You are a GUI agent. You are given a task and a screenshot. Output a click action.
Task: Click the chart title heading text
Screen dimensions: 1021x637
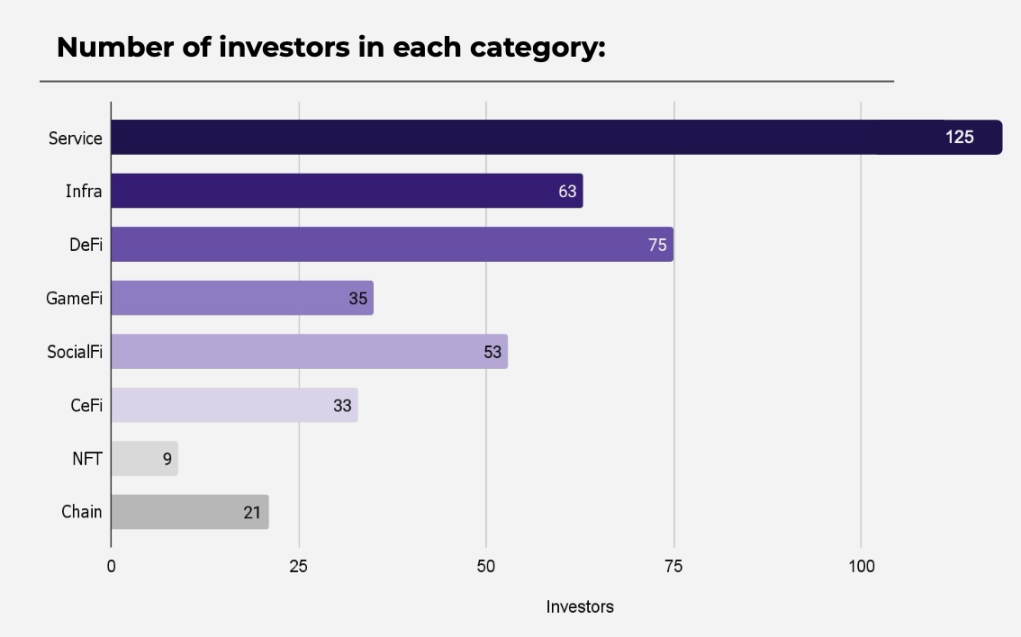click(x=331, y=47)
